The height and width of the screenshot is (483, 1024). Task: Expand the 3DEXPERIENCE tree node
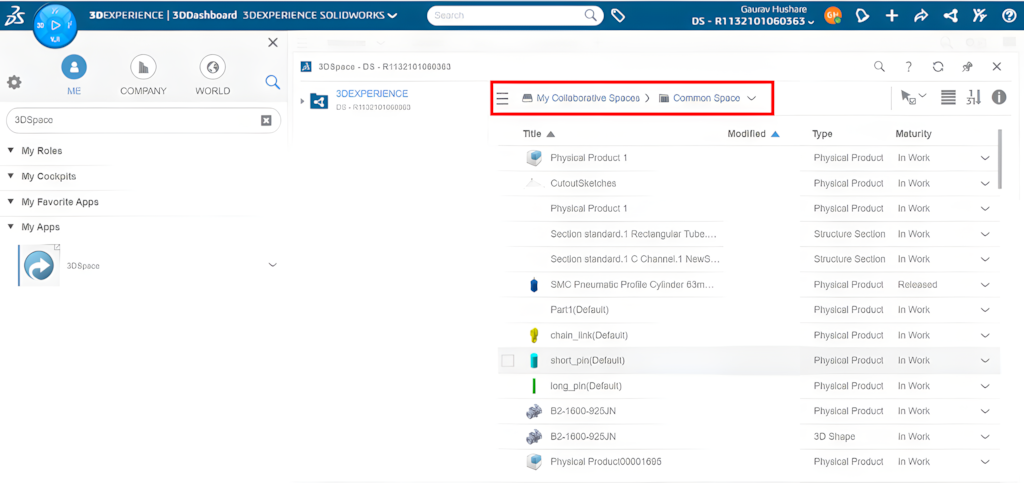pyautogui.click(x=302, y=101)
